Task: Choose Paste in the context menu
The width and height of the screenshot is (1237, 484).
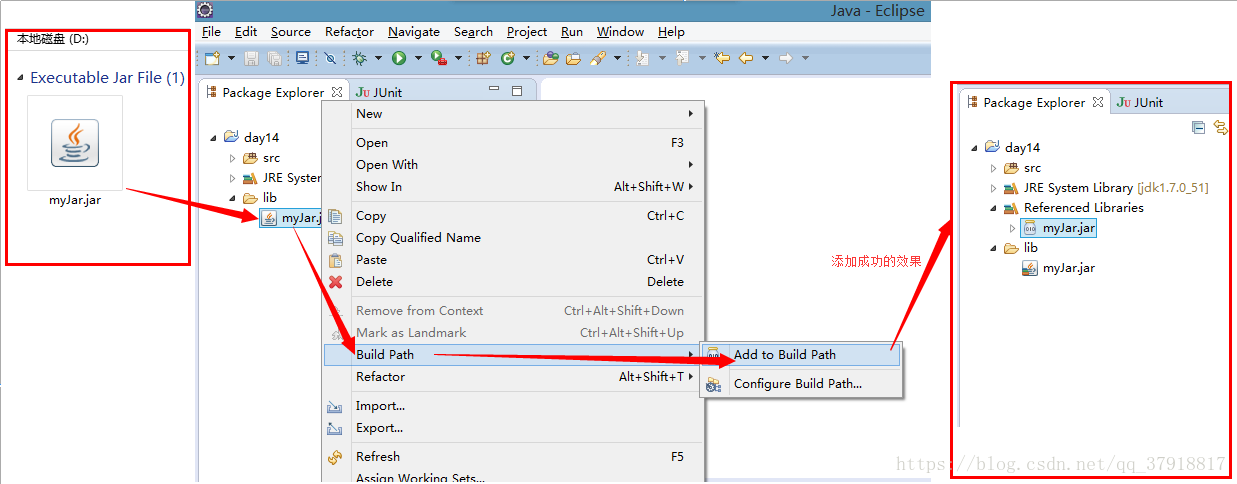Action: click(x=513, y=260)
